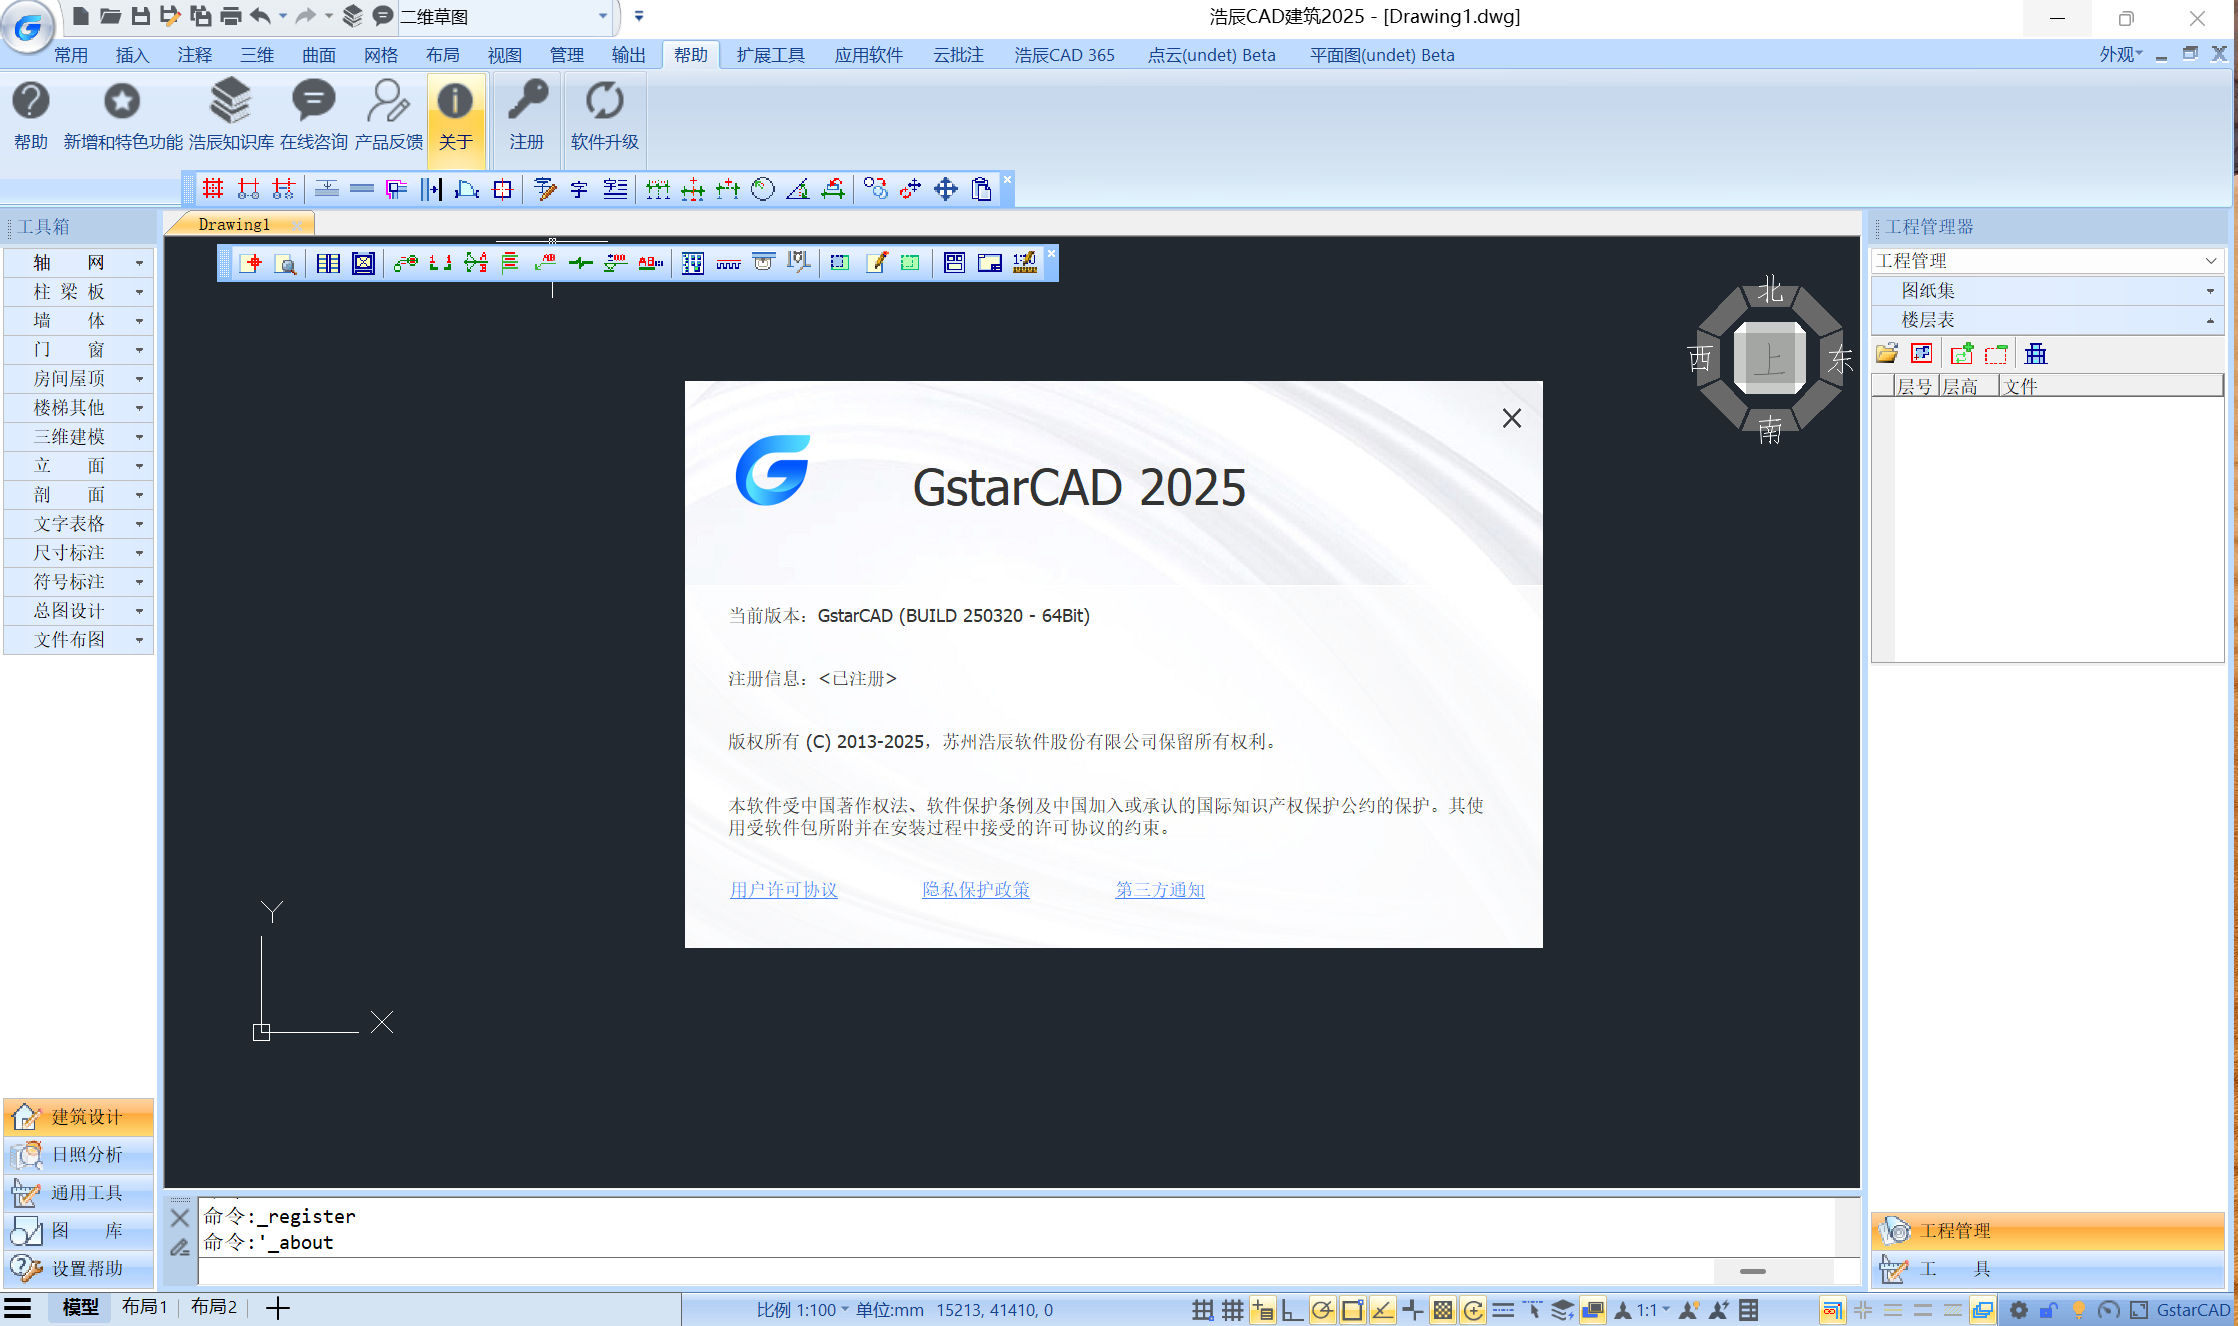Toggle polar tracking in status bar
The width and height of the screenshot is (2238, 1326).
tap(1322, 1310)
